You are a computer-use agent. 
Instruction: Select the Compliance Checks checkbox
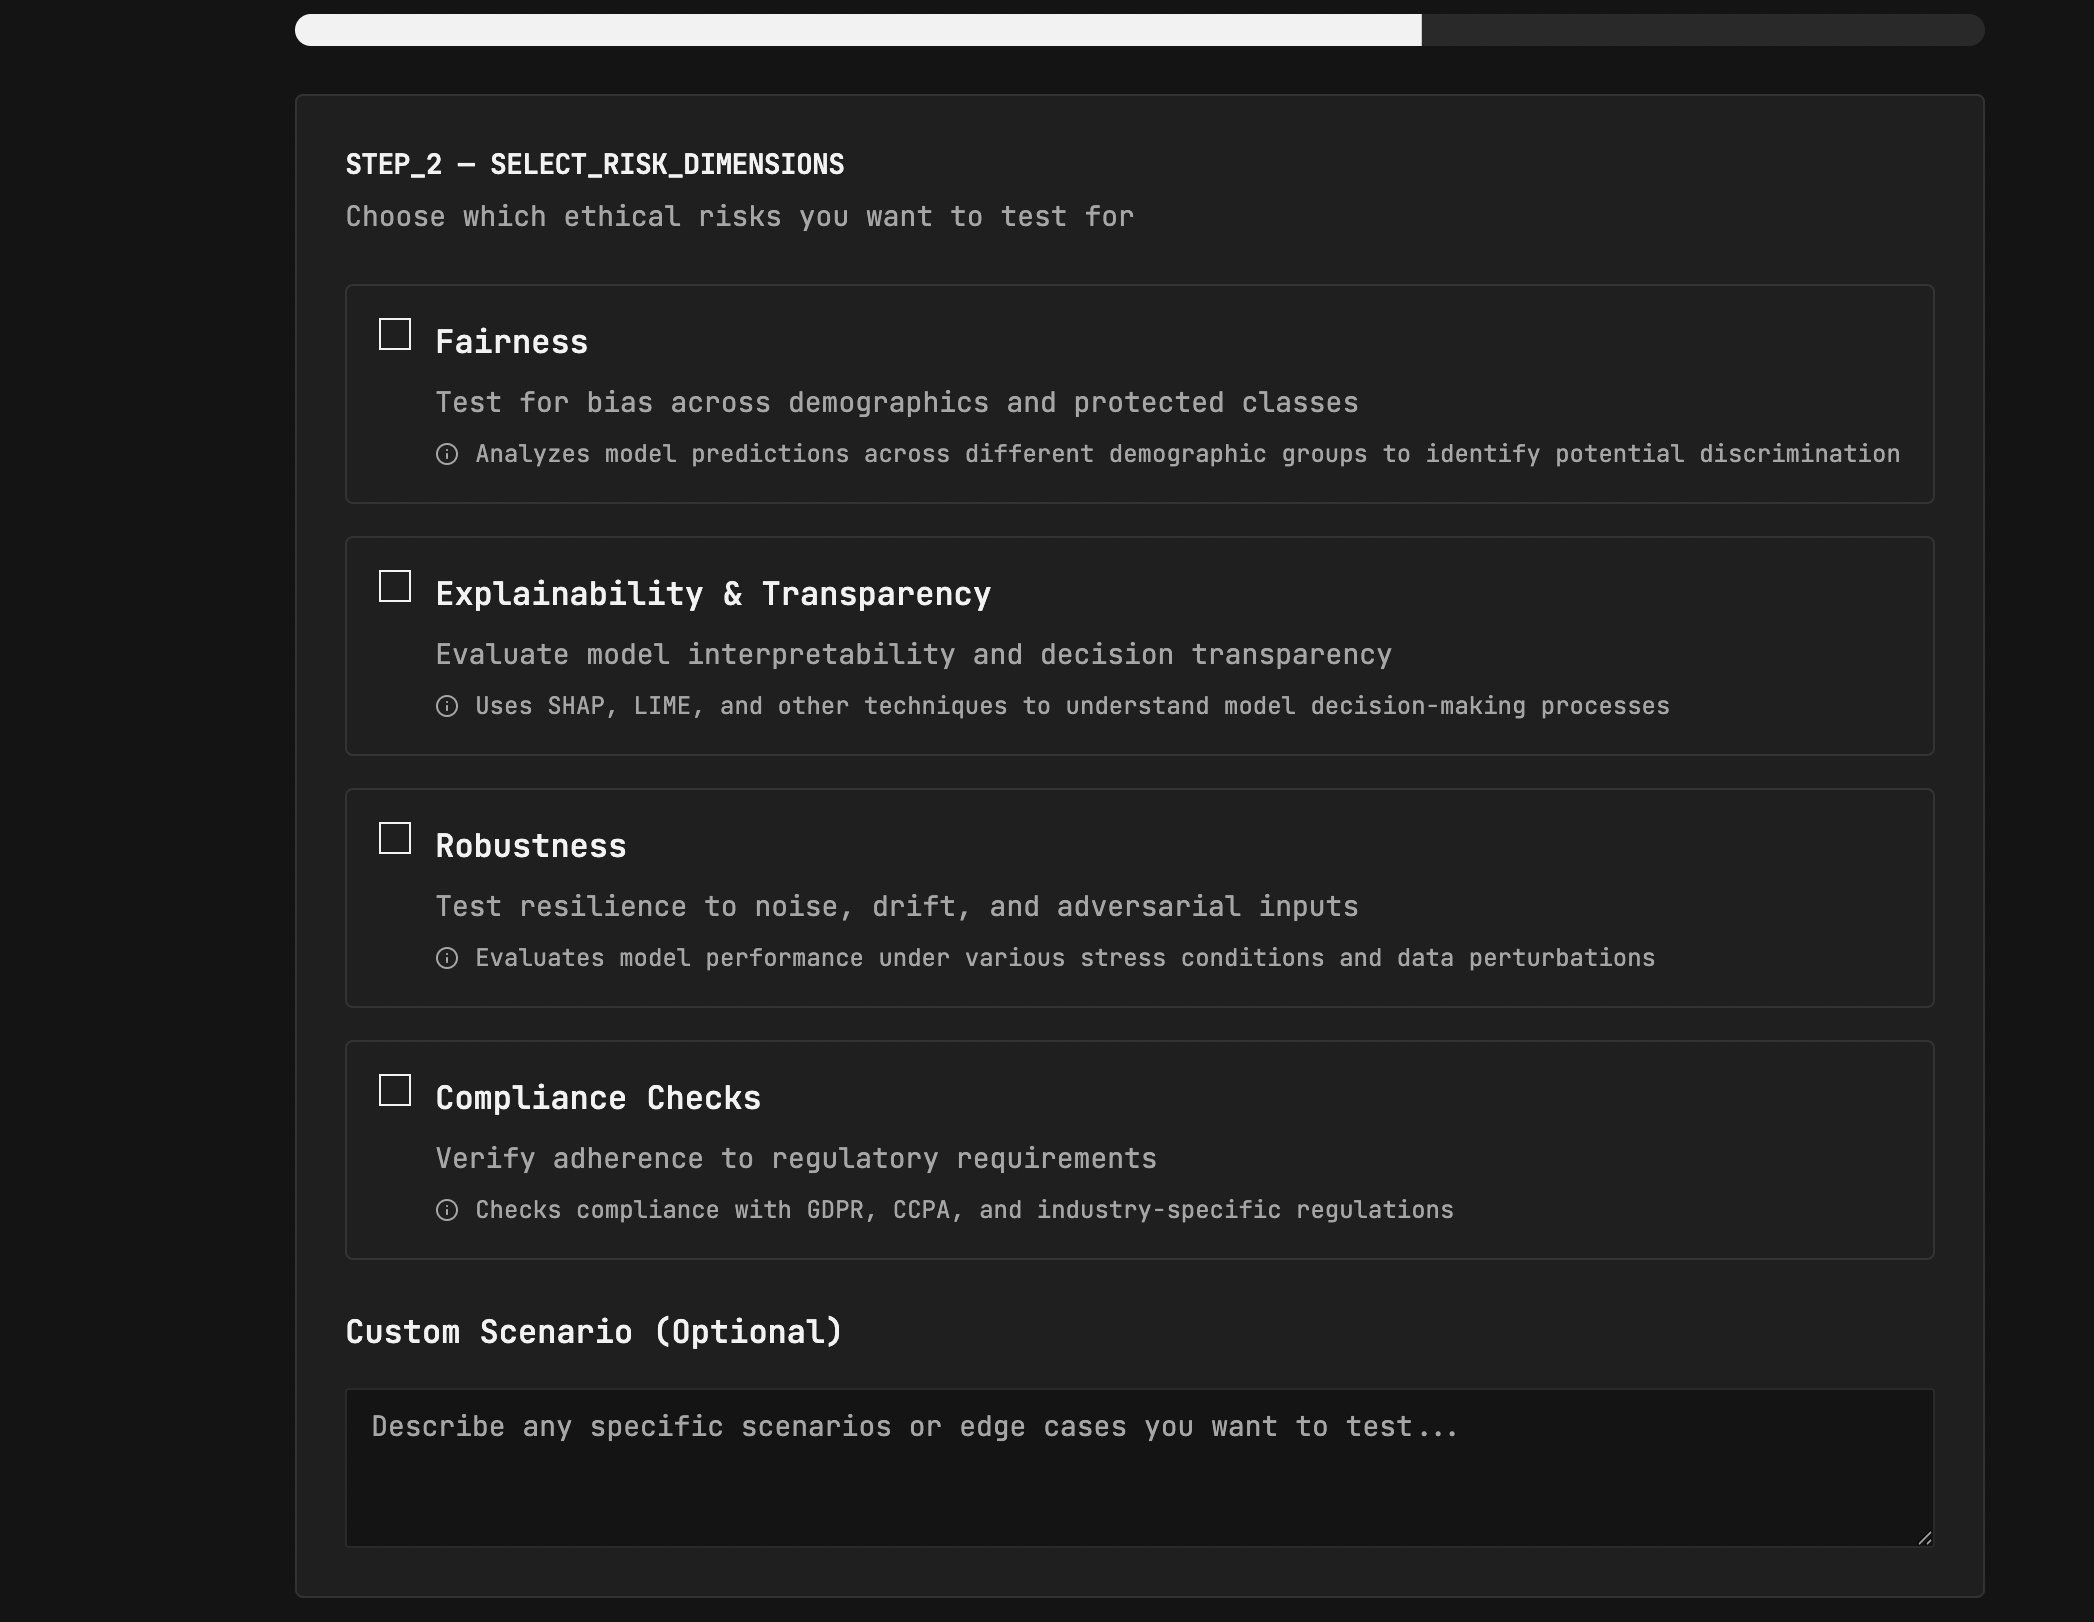point(395,1091)
